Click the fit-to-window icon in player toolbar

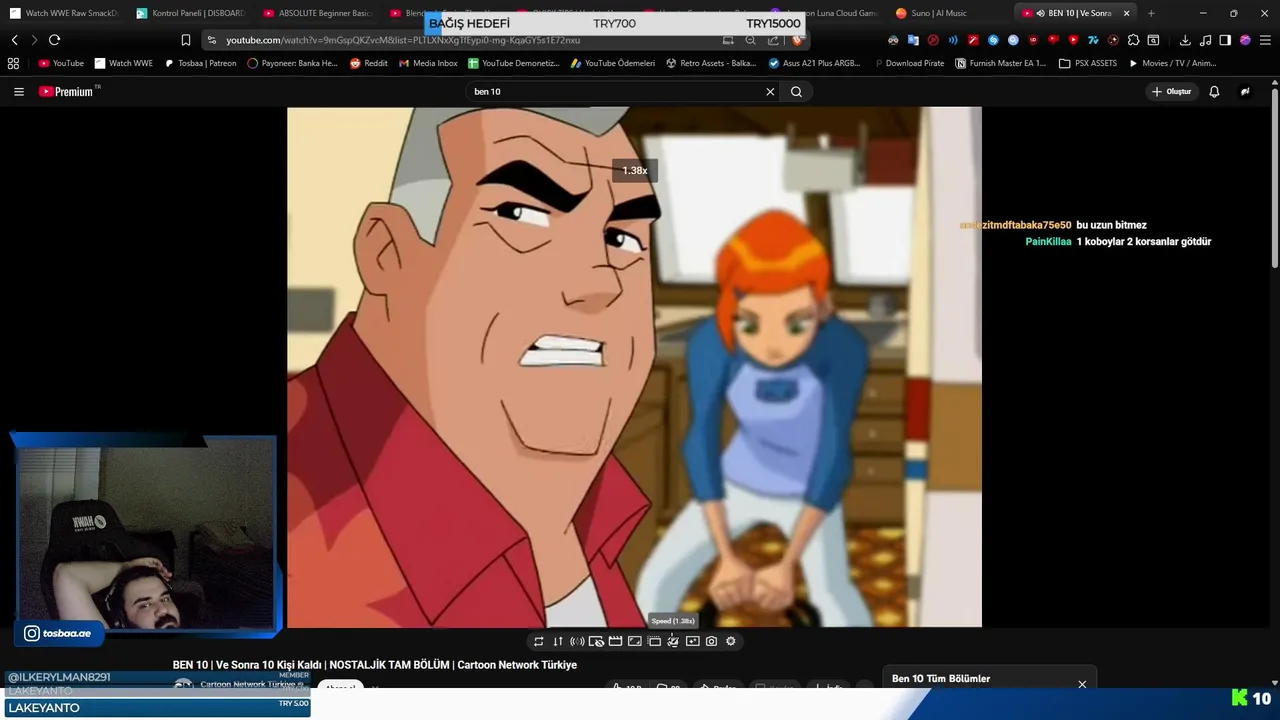(634, 641)
